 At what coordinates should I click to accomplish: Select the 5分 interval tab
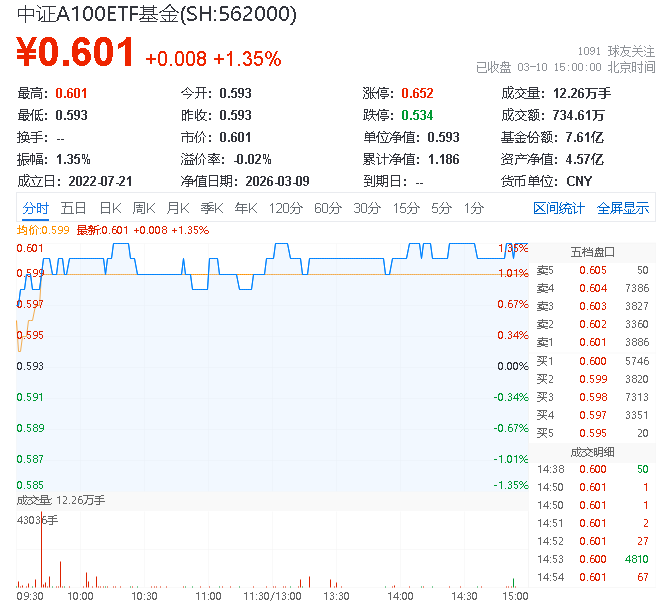coord(441,208)
